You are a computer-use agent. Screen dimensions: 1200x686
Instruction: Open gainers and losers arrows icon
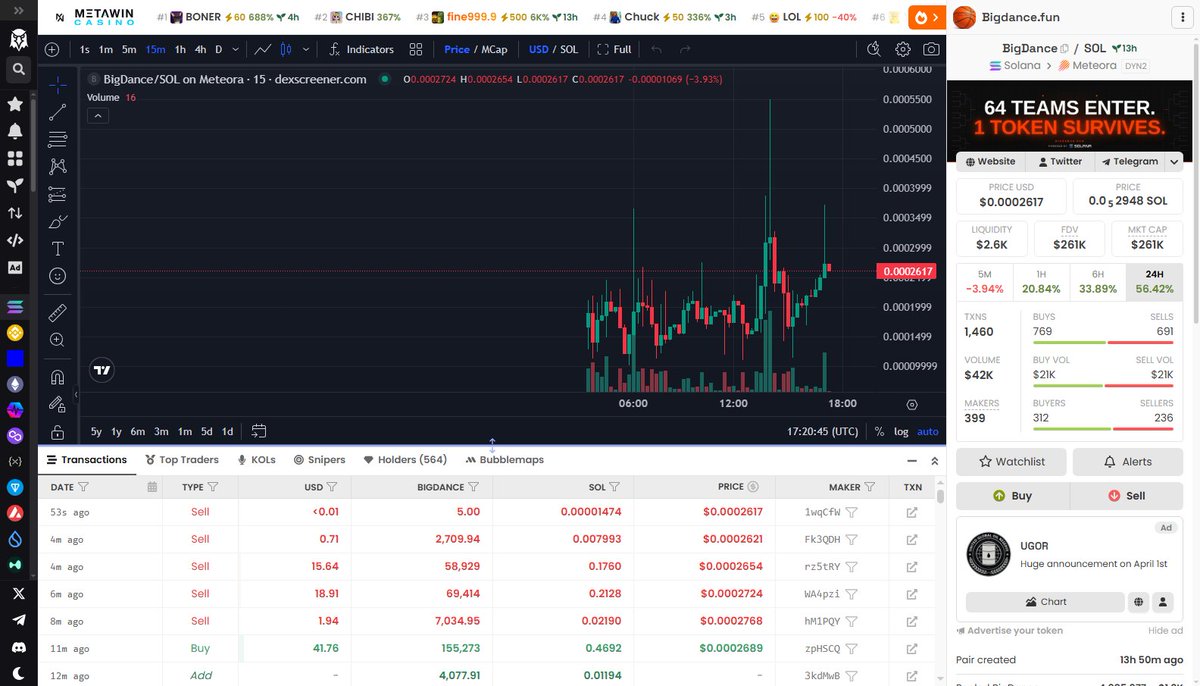pyautogui.click(x=15, y=213)
